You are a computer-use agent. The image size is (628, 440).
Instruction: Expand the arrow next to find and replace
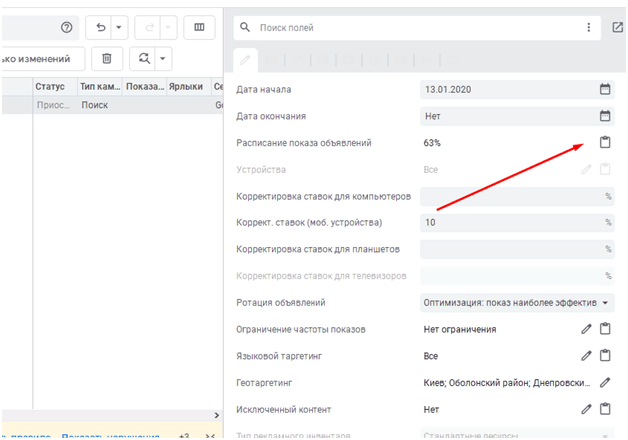163,58
